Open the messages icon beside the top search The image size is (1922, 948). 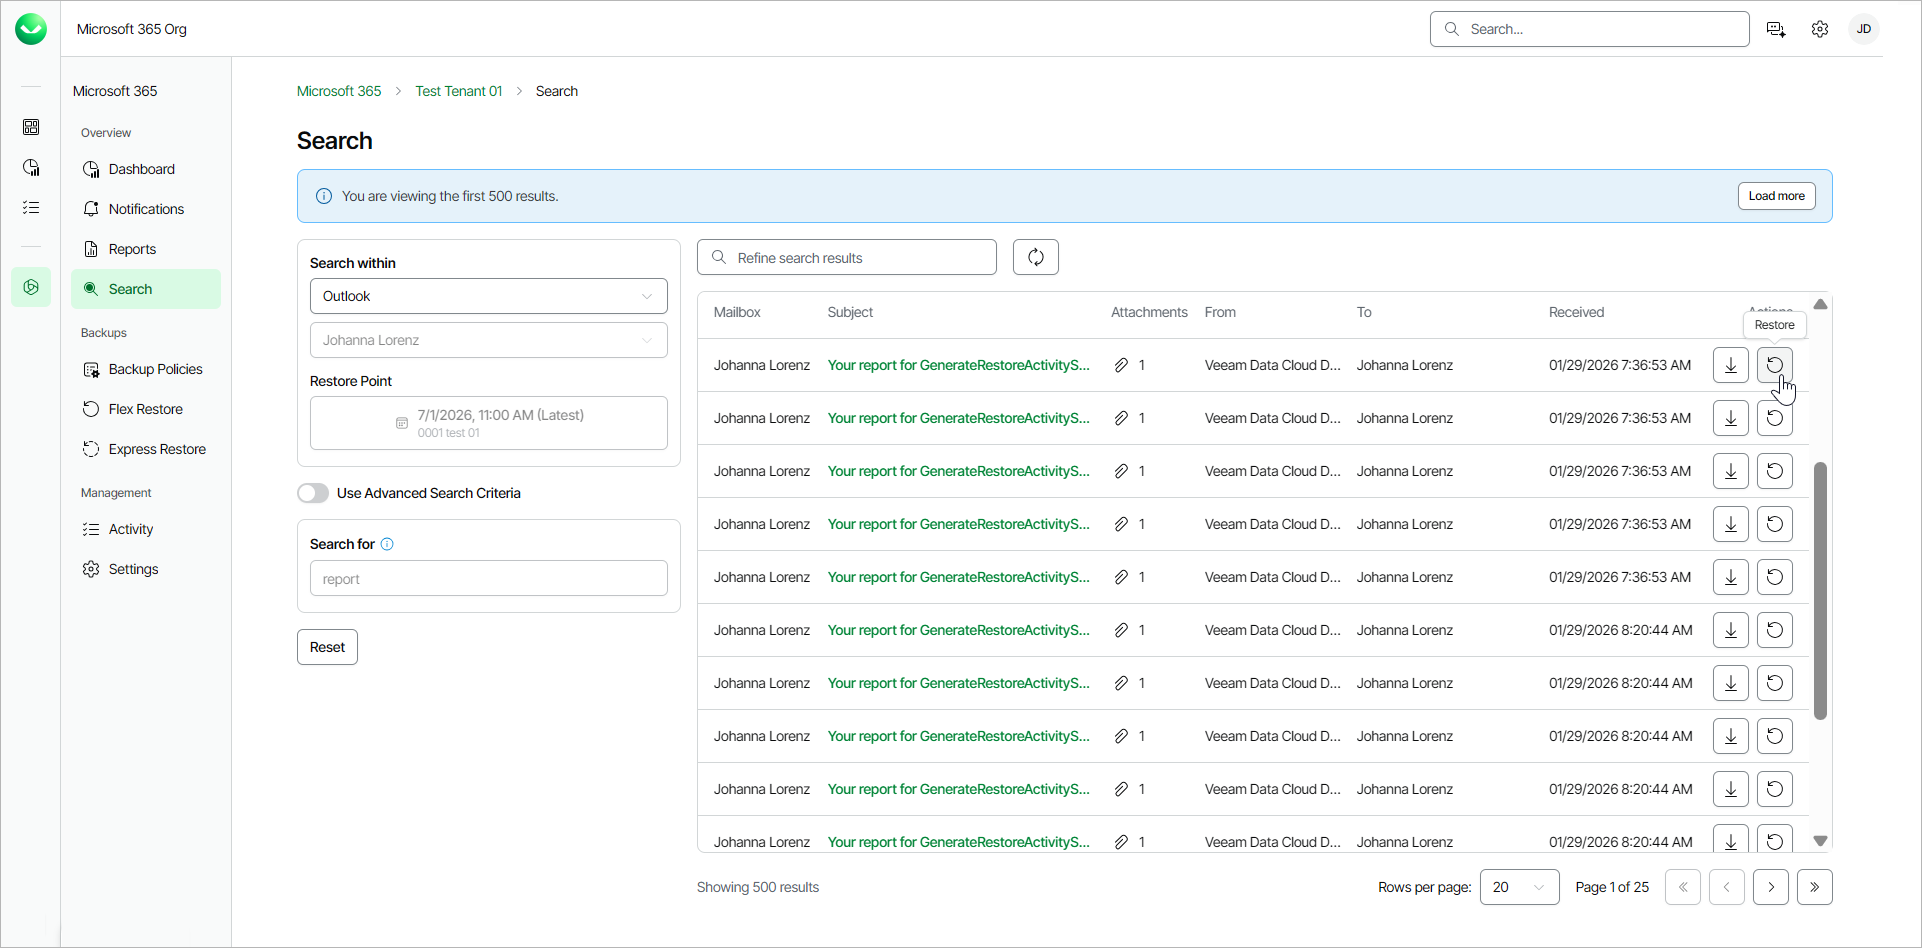[1776, 29]
